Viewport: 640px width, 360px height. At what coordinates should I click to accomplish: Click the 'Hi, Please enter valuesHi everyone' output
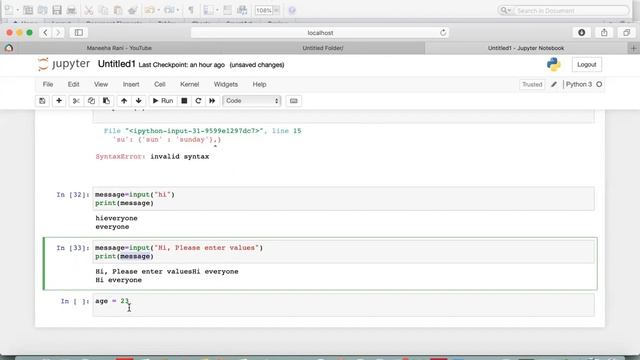click(167, 271)
